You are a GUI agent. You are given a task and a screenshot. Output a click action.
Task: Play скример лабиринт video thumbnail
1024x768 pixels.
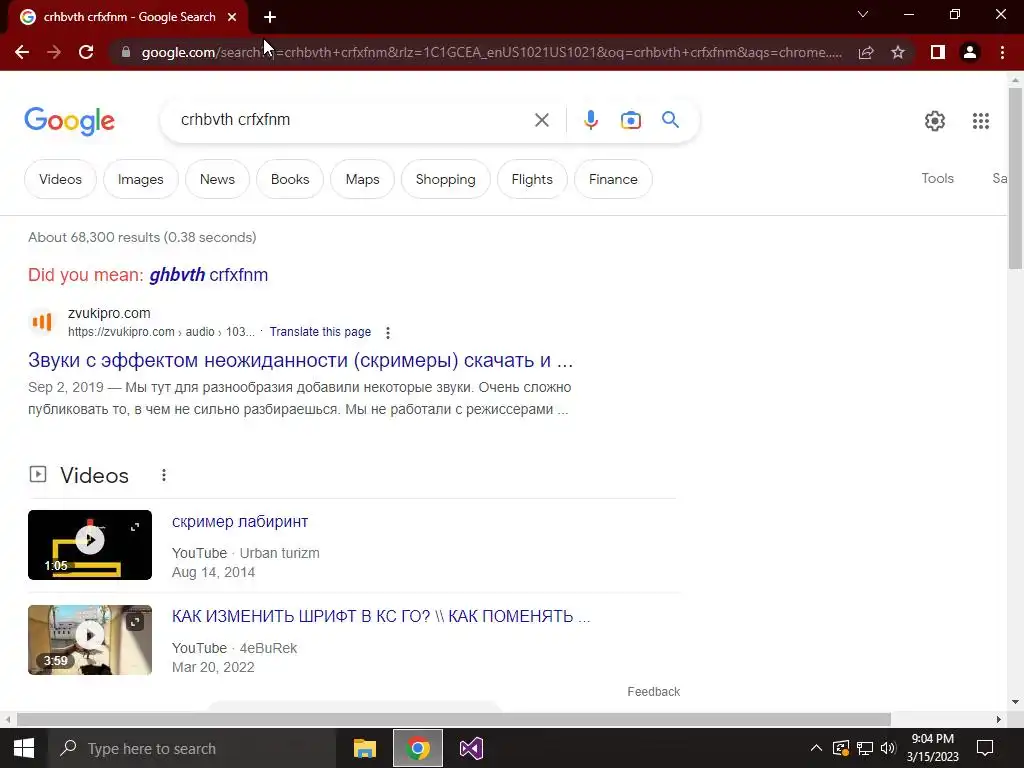[89, 545]
